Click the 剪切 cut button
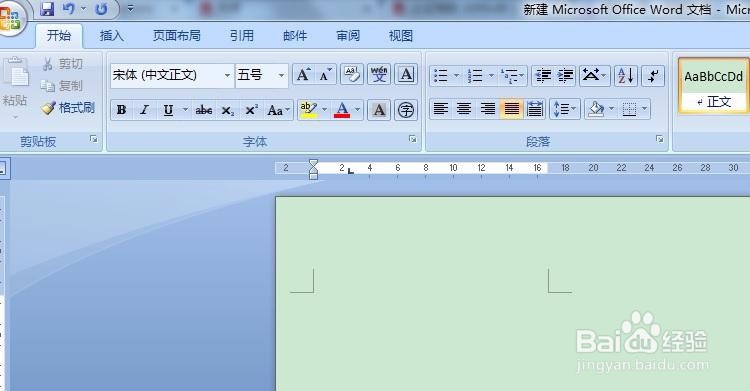The height and width of the screenshot is (391, 750). click(x=63, y=64)
